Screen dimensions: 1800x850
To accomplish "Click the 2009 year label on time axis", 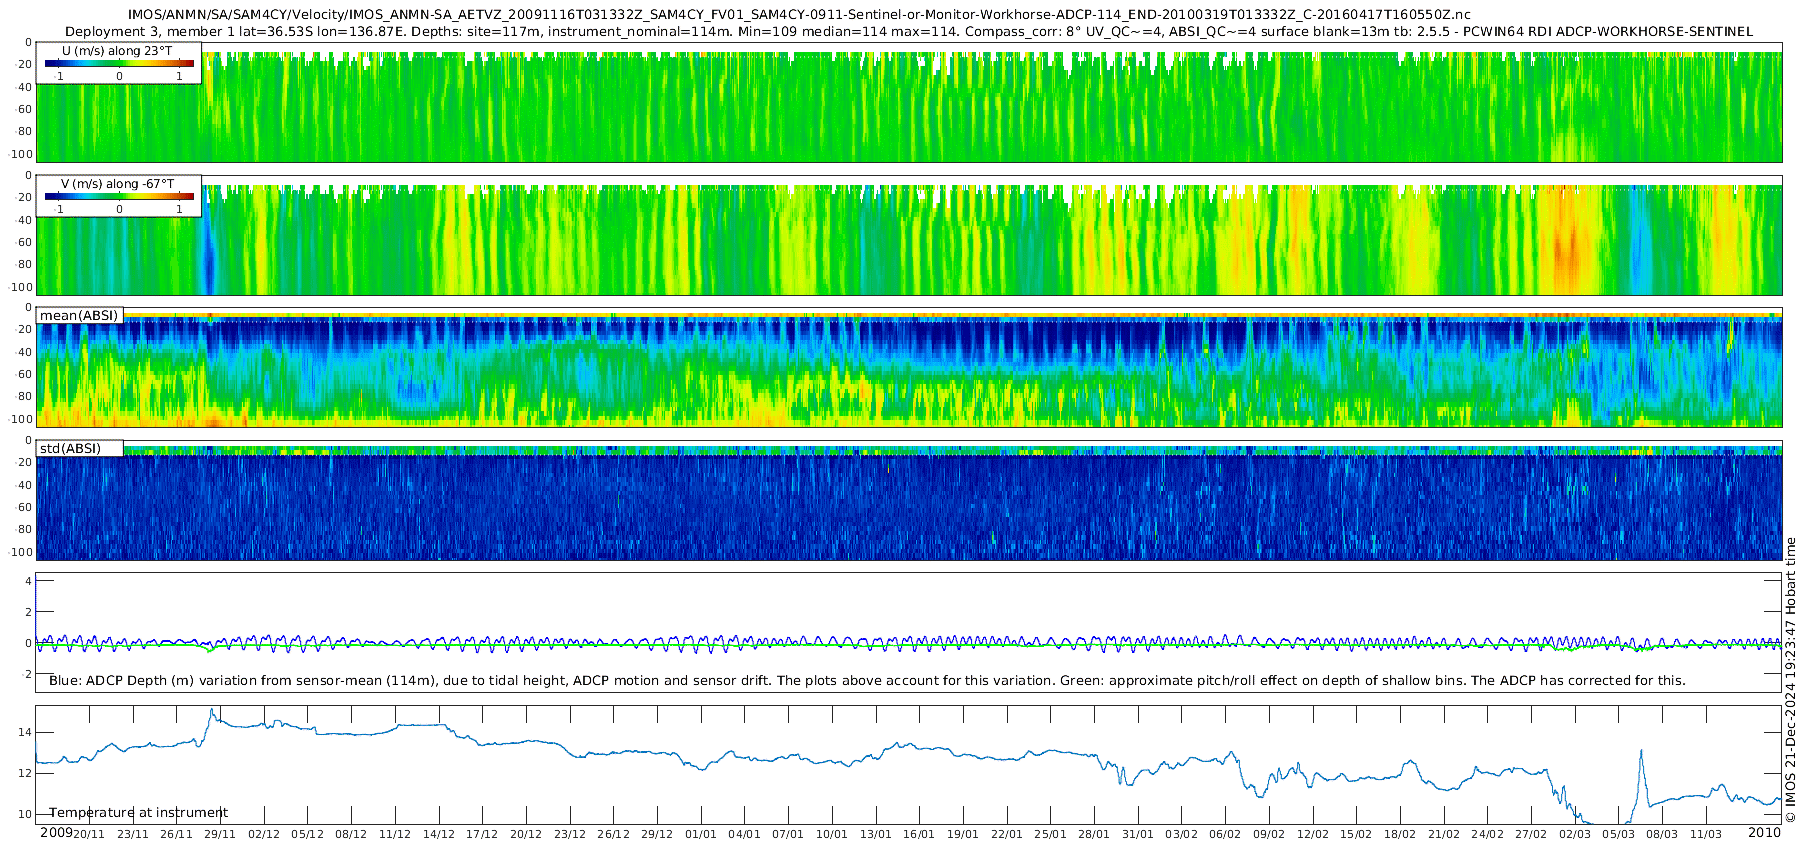I will (x=56, y=833).
